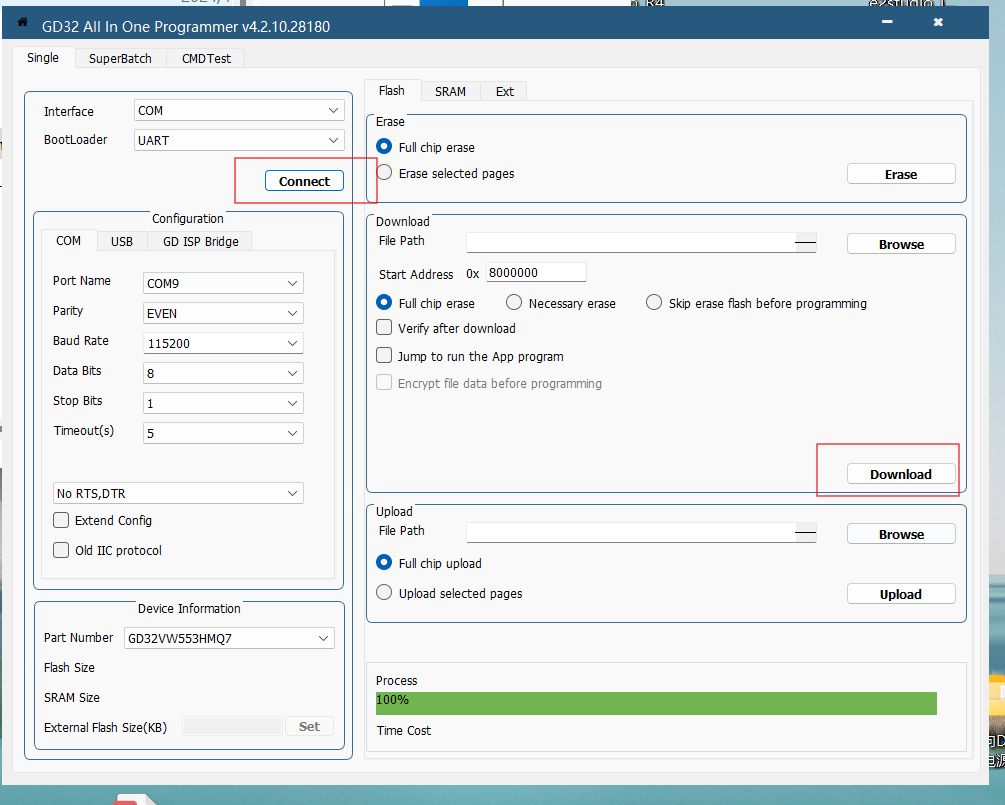Select Skip erase flash before programming
The height and width of the screenshot is (805, 1005).
tap(654, 302)
